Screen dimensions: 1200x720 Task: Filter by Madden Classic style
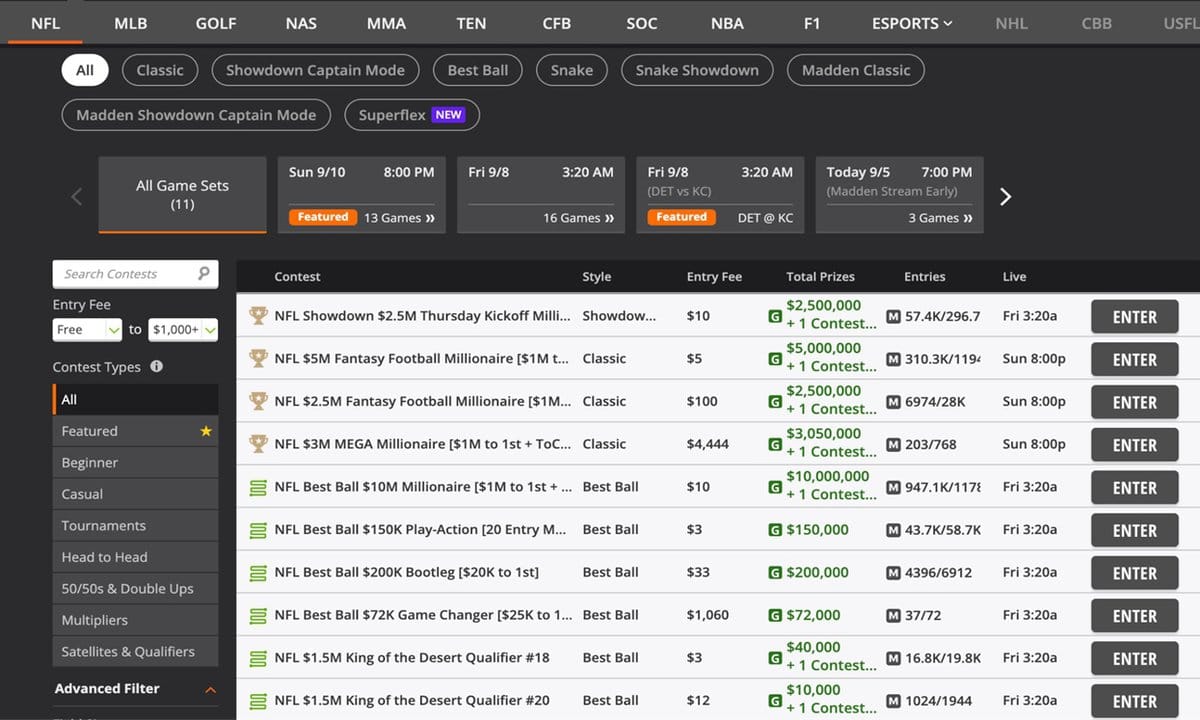856,70
